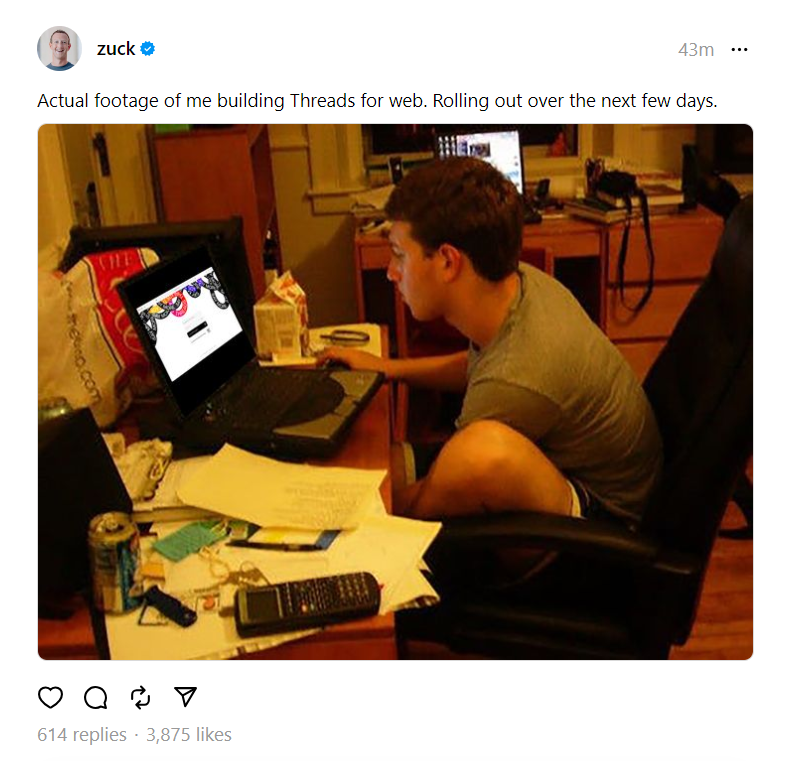The image size is (791, 761).
Task: Like the post with the heart icon
Action: pos(50,697)
